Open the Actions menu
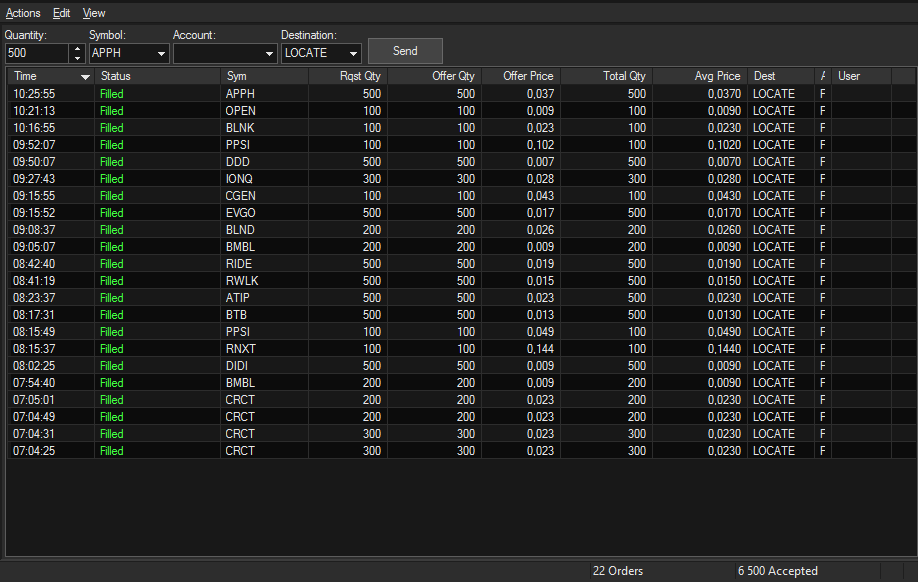 (x=23, y=13)
